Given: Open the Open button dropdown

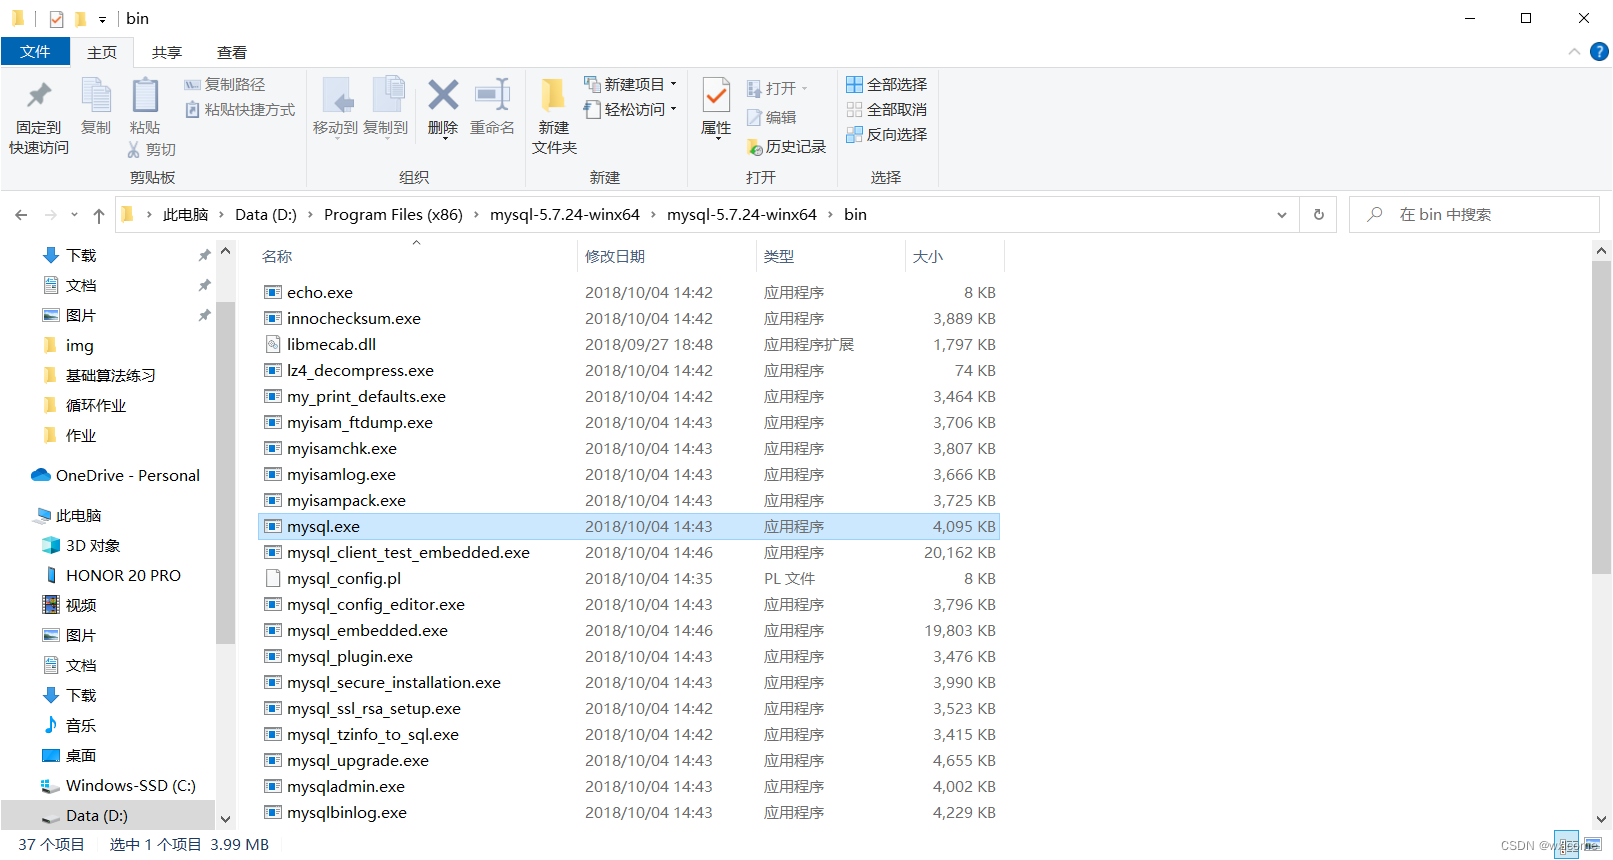Looking at the screenshot, I should pos(804,89).
